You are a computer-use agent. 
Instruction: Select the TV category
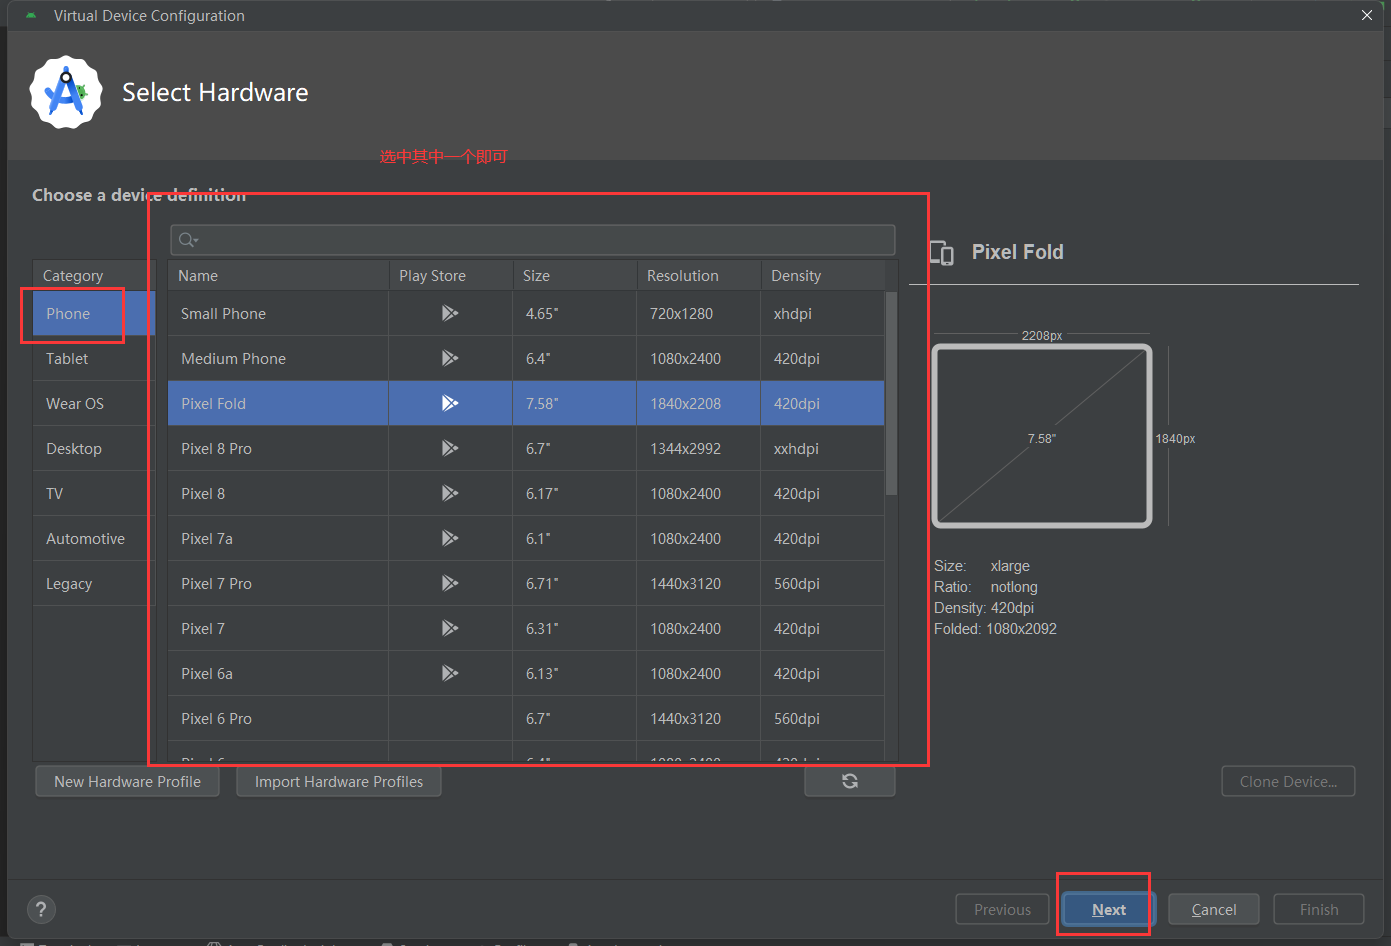(x=94, y=493)
